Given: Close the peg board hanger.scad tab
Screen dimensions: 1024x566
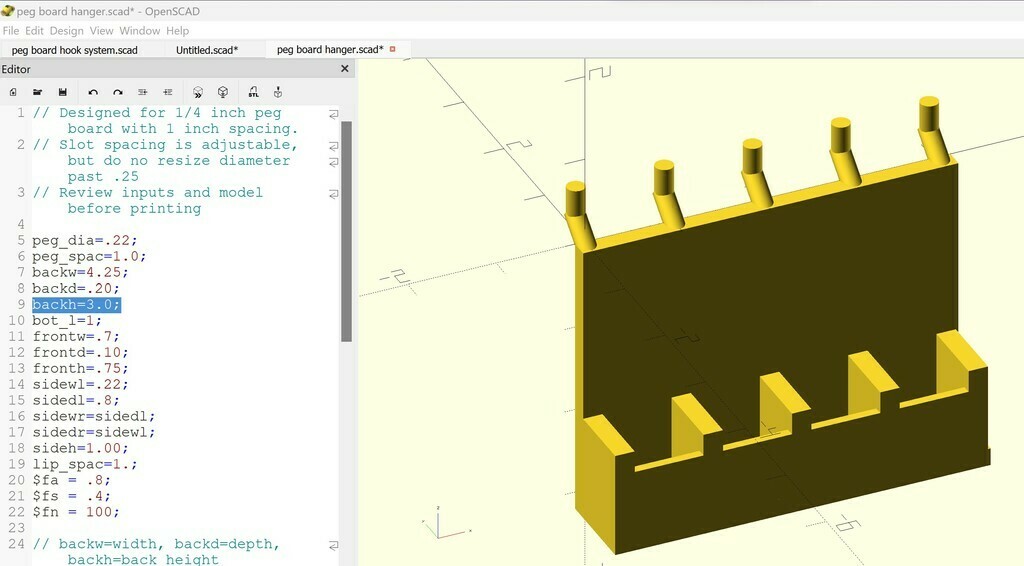Looking at the screenshot, I should pos(393,49).
